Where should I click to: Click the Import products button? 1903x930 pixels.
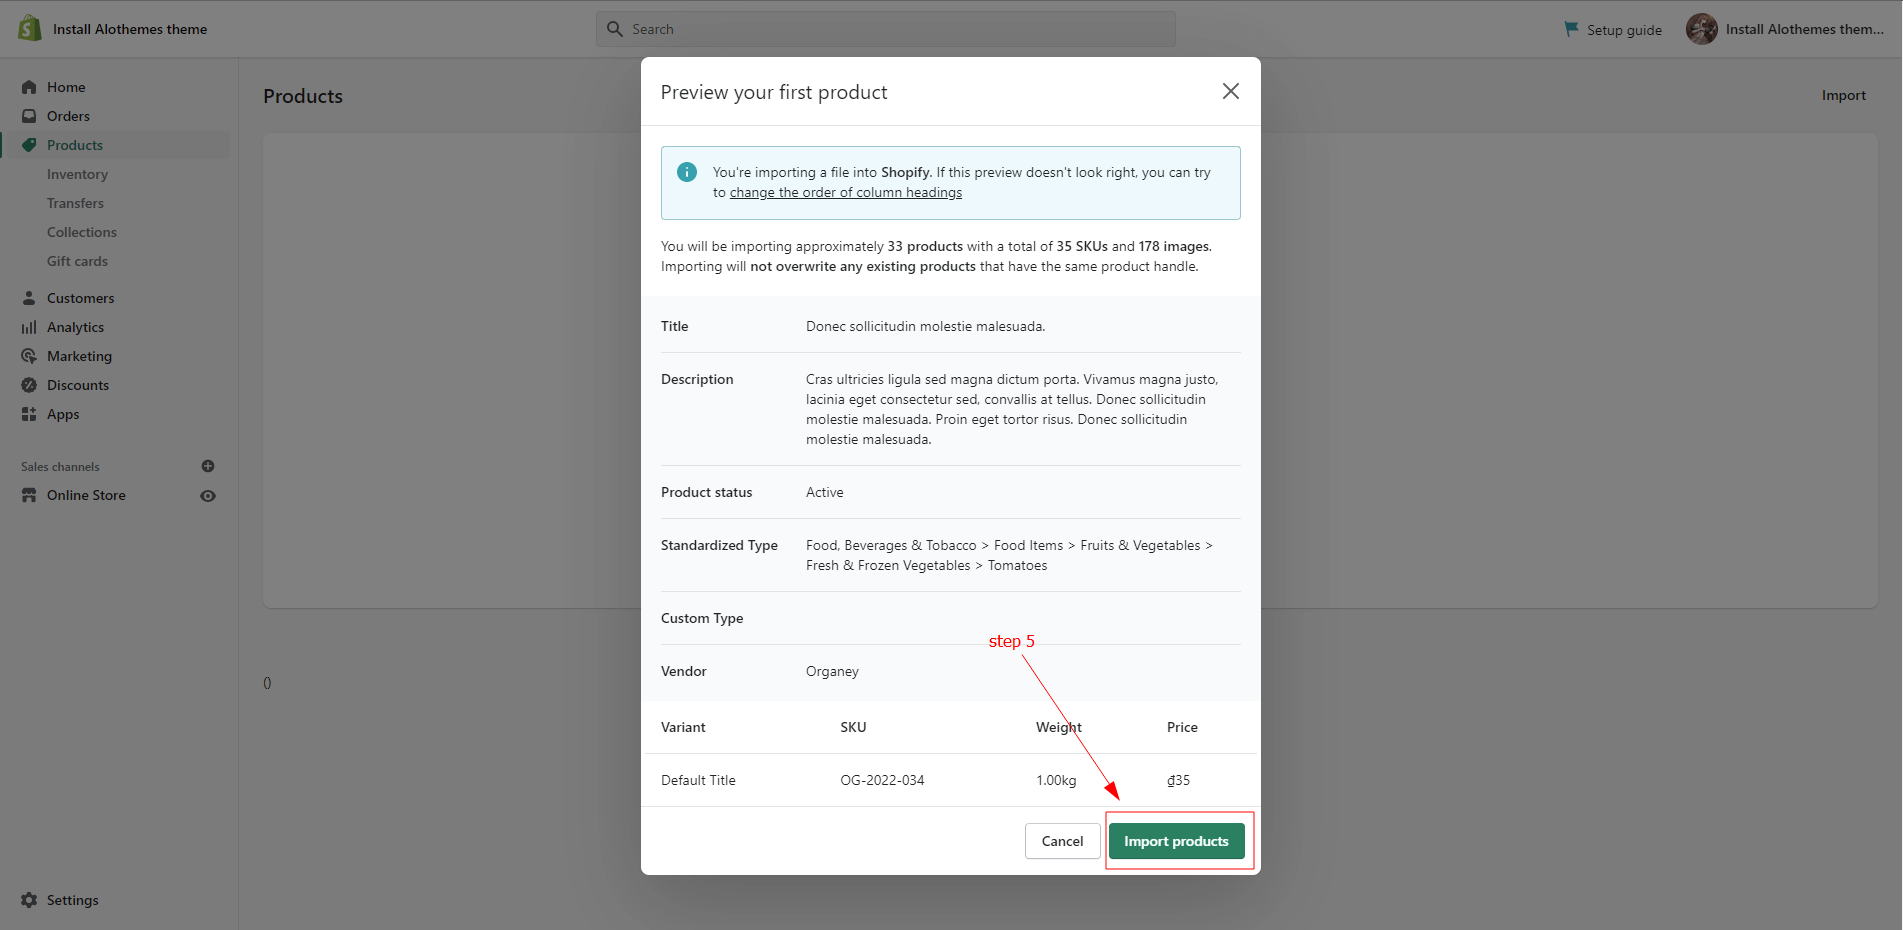[1176, 841]
